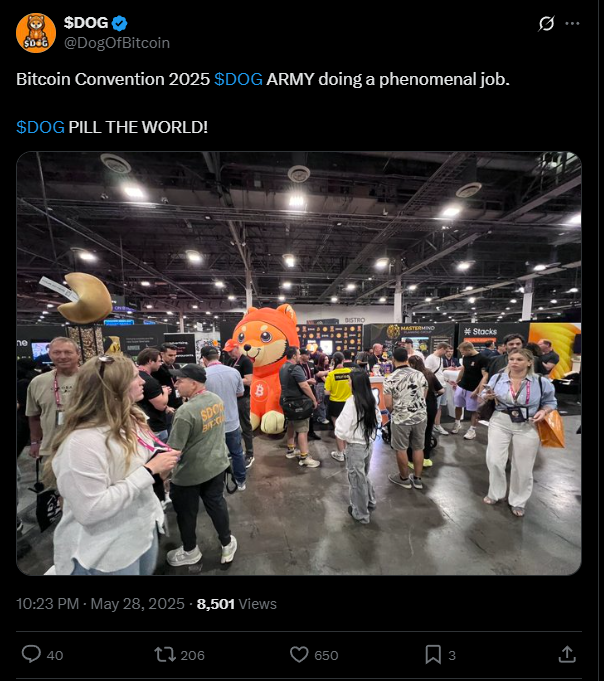This screenshot has width=604, height=681.
Task: Click the 8,501 Views count
Action: coord(237,604)
